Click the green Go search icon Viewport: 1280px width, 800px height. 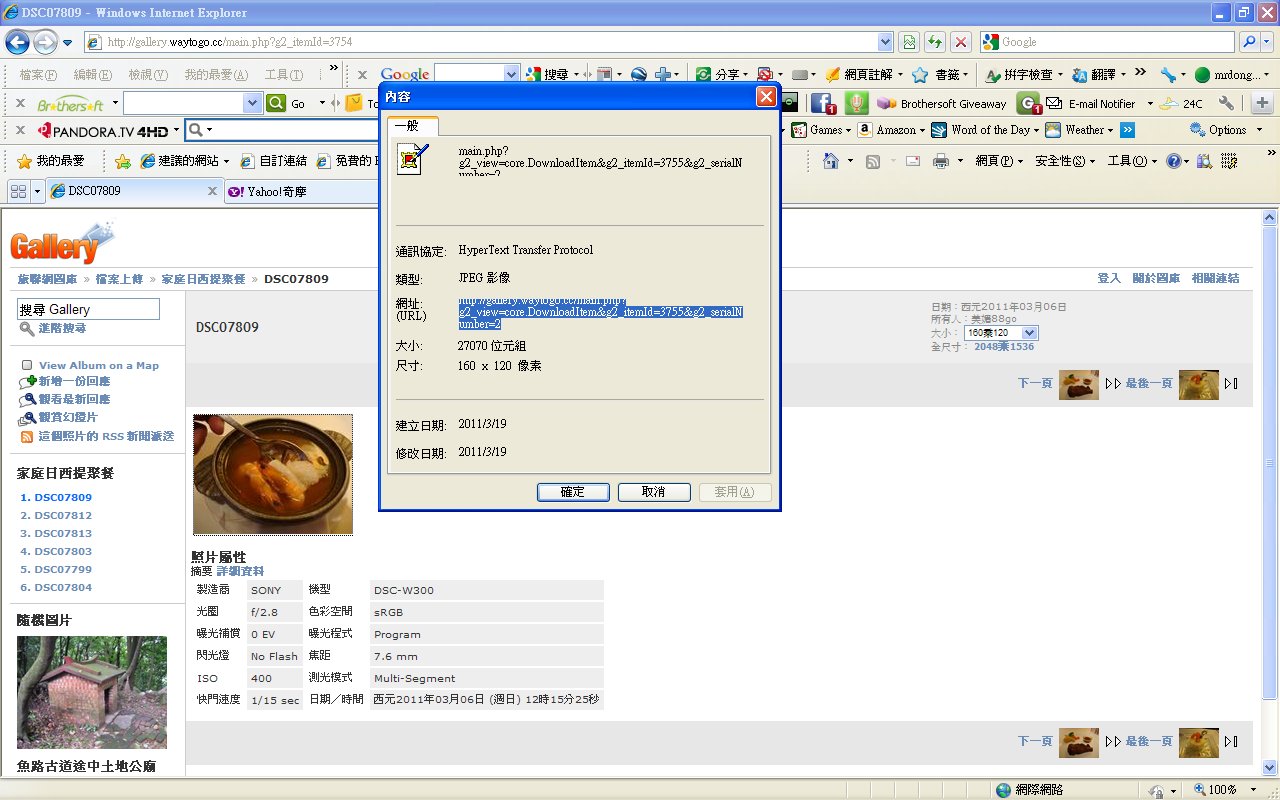(277, 103)
